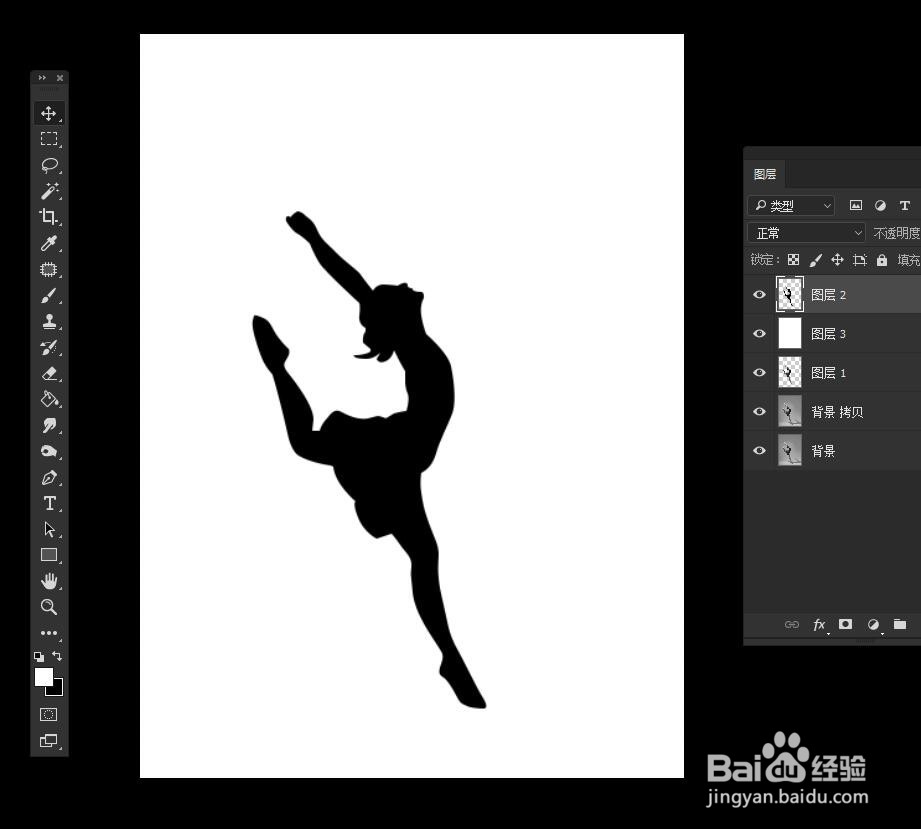Hide the 背景 layer
Viewport: 921px width, 829px height.
click(759, 451)
